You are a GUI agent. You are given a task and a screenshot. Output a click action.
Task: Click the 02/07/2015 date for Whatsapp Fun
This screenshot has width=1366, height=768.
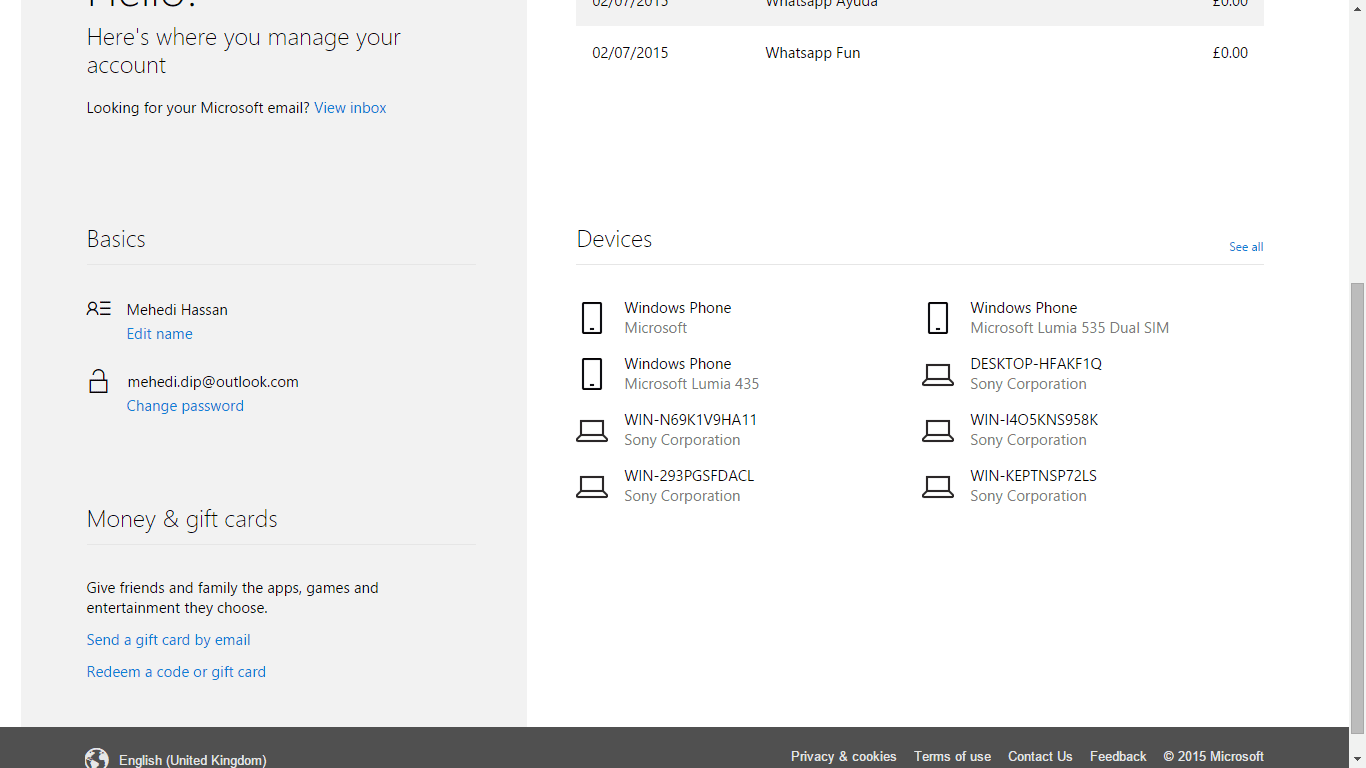click(630, 53)
